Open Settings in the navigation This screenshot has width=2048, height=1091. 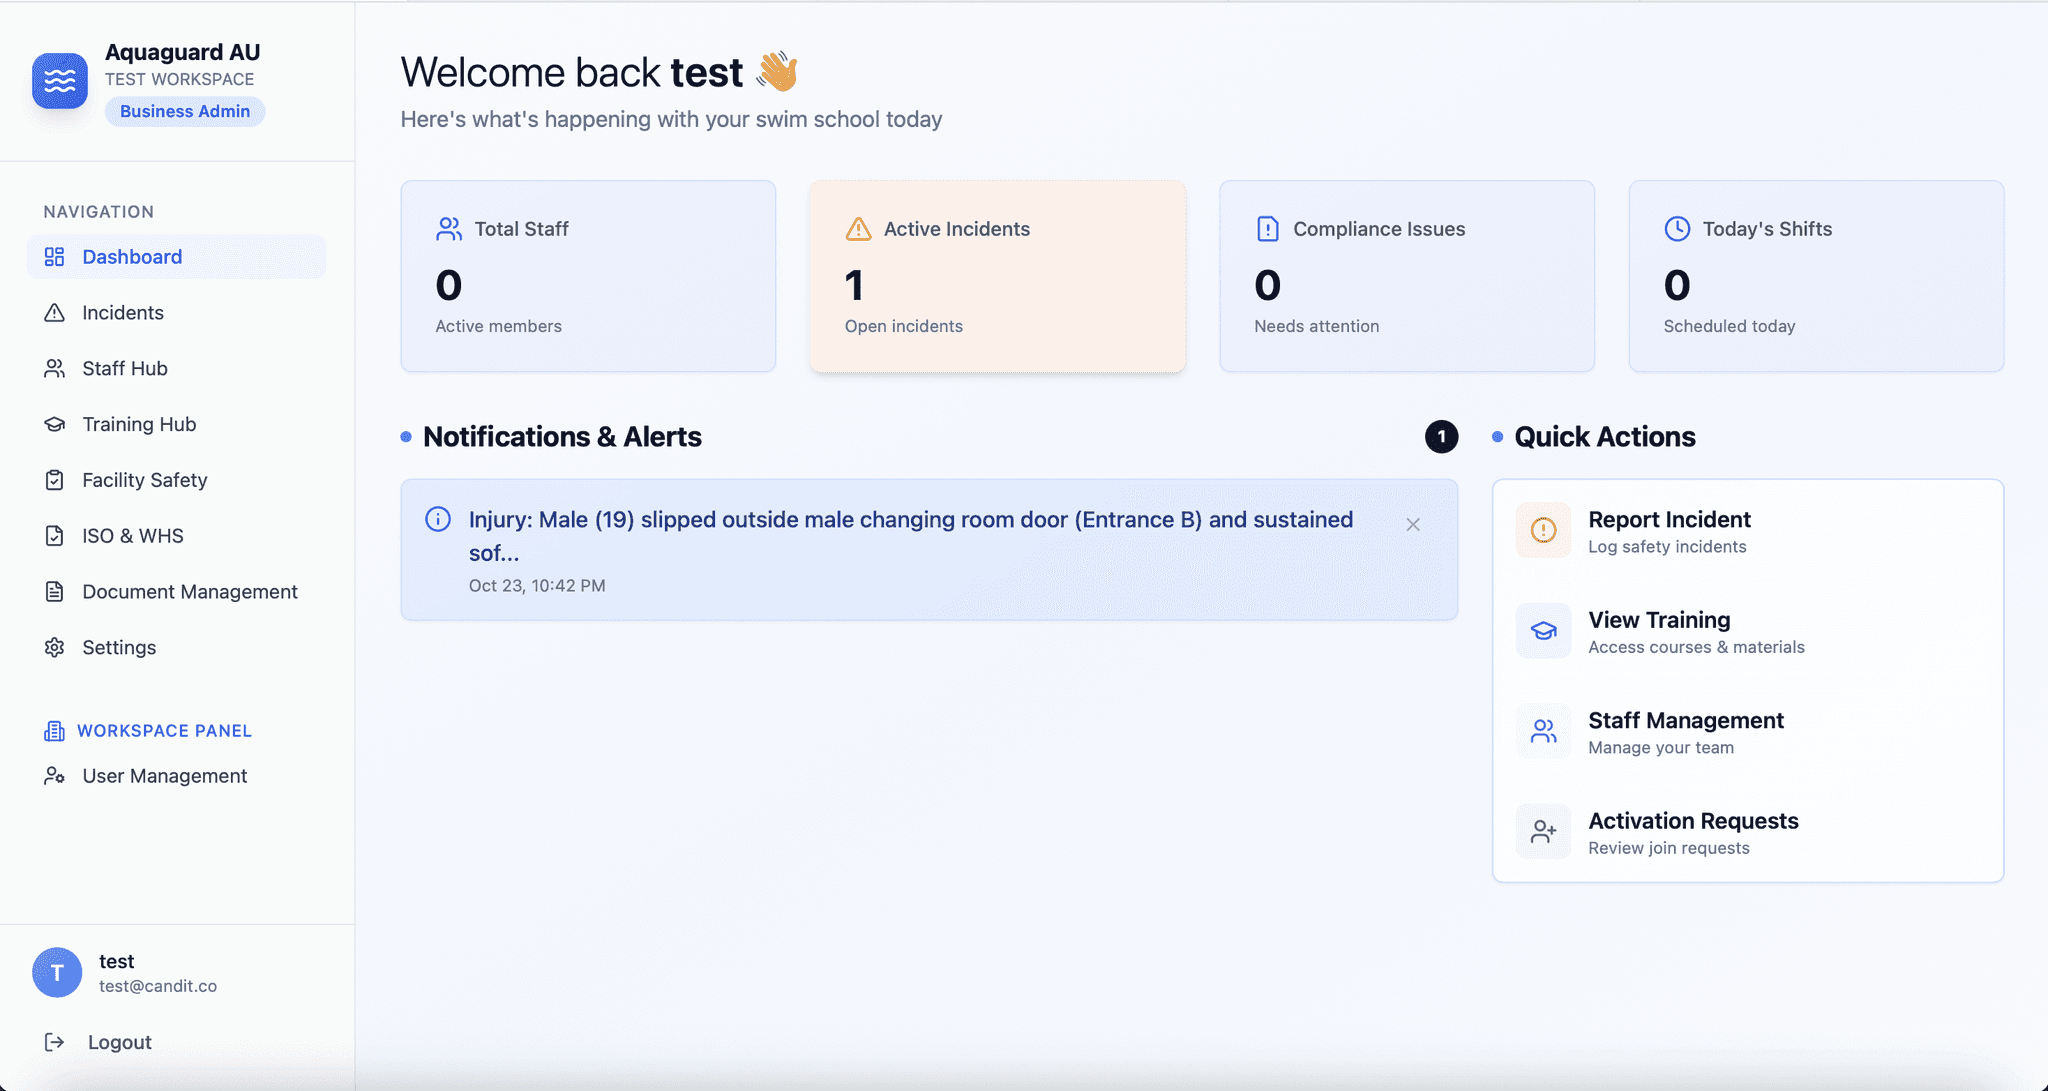coord(176,648)
